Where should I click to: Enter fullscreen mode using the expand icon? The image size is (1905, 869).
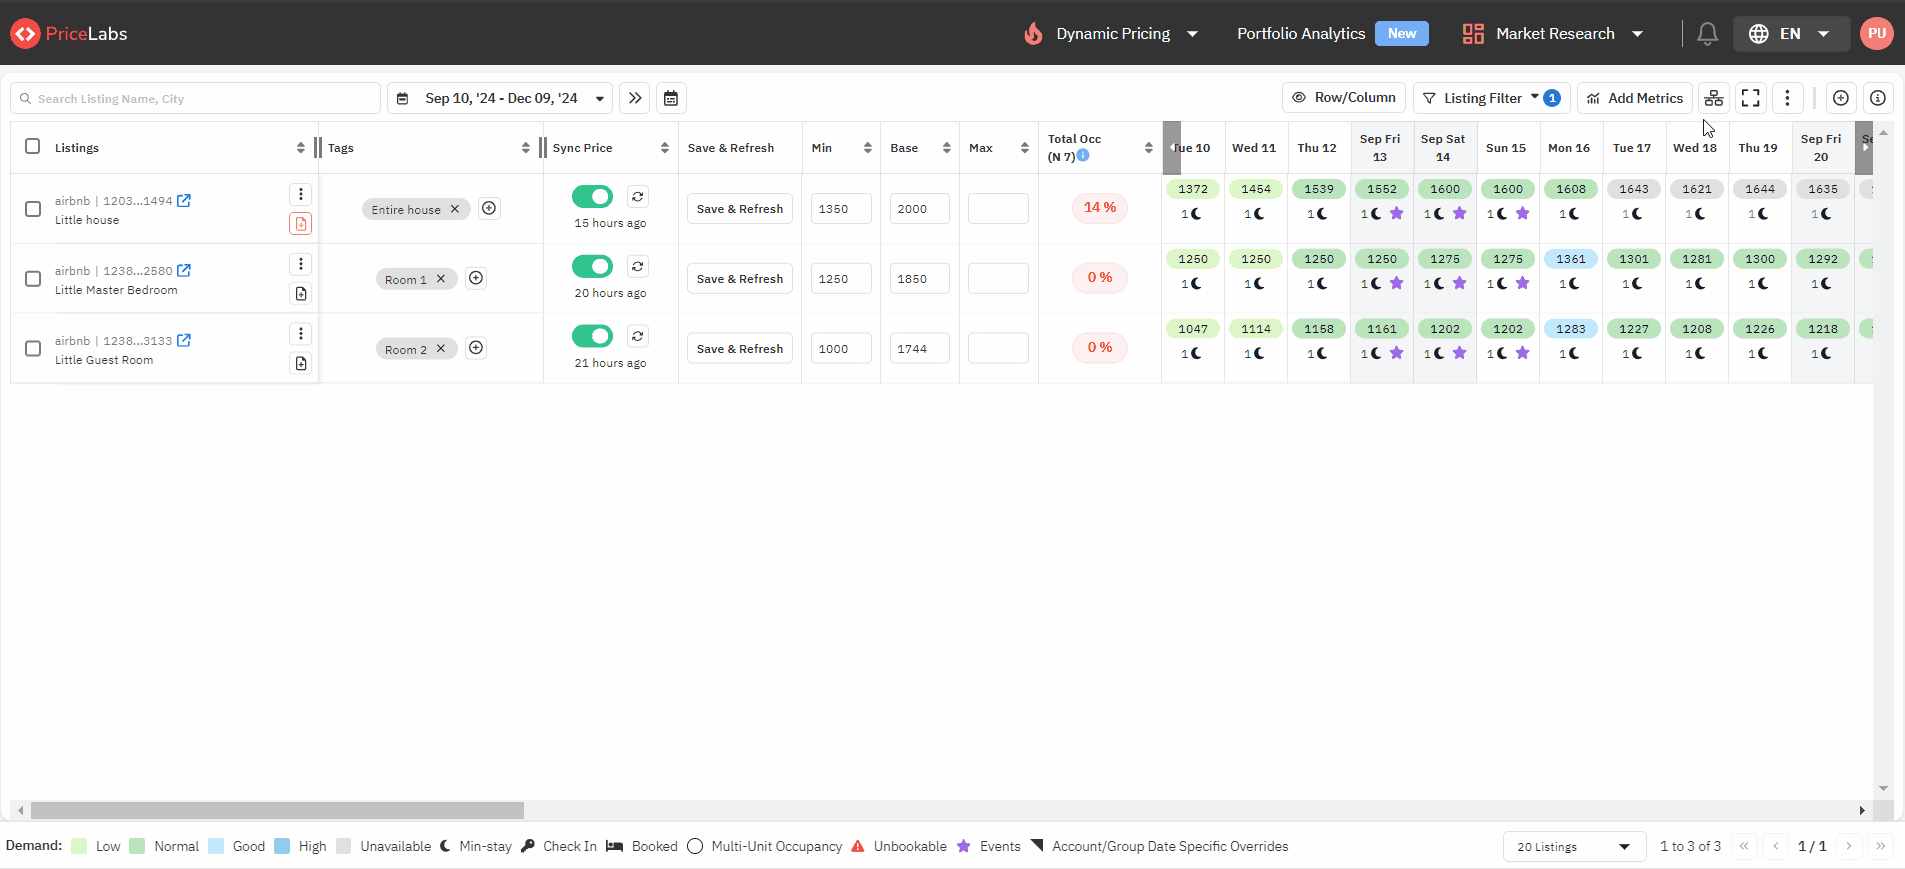point(1750,98)
